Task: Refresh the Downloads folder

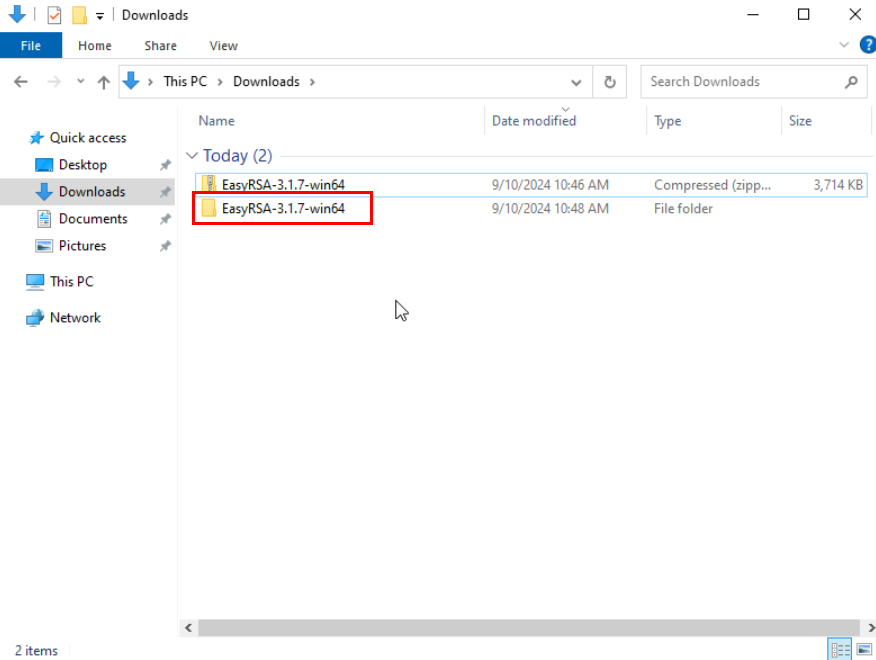Action: pyautogui.click(x=609, y=82)
